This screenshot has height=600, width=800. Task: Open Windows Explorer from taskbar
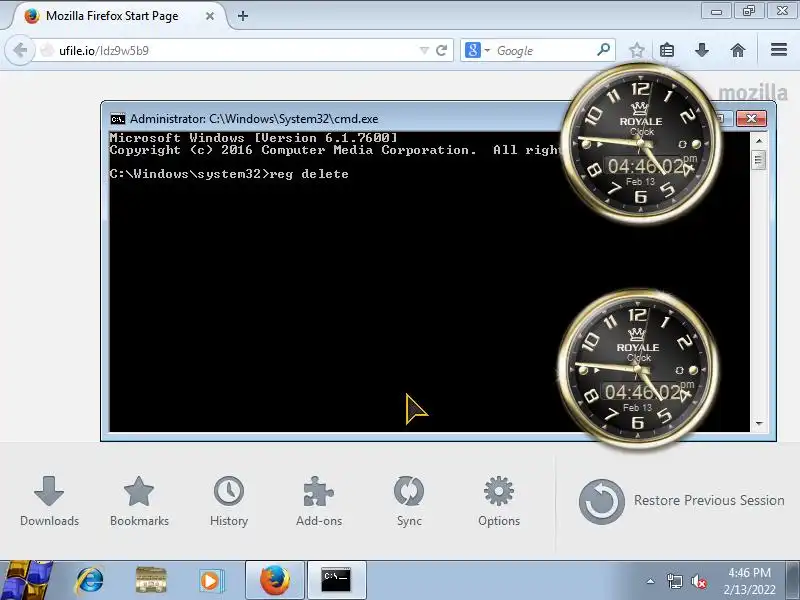pos(151,581)
